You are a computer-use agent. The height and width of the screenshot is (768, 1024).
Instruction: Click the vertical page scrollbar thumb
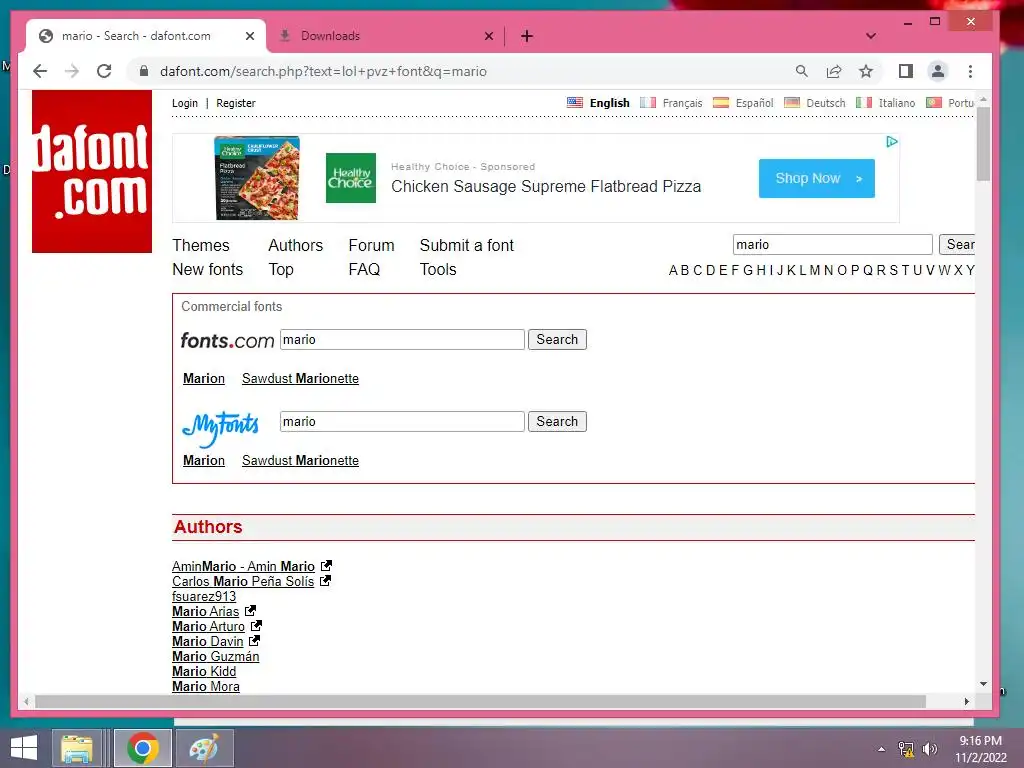click(x=984, y=144)
